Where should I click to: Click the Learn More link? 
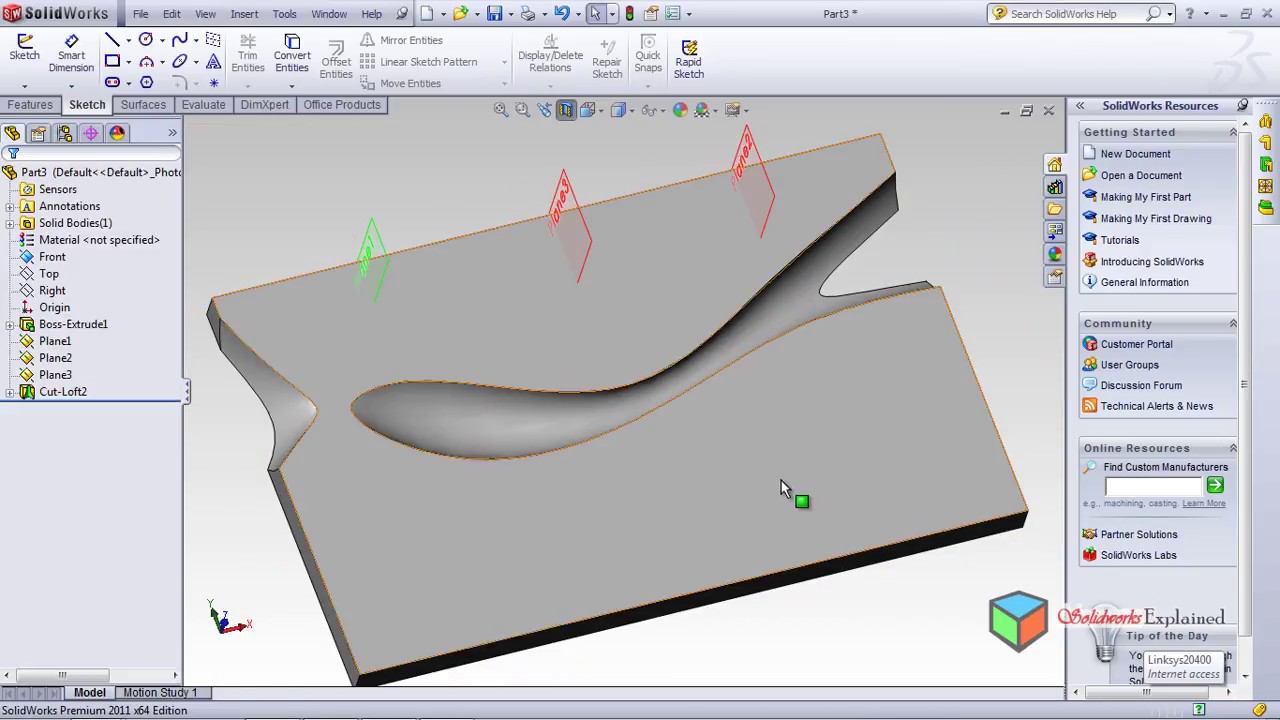click(1203, 504)
